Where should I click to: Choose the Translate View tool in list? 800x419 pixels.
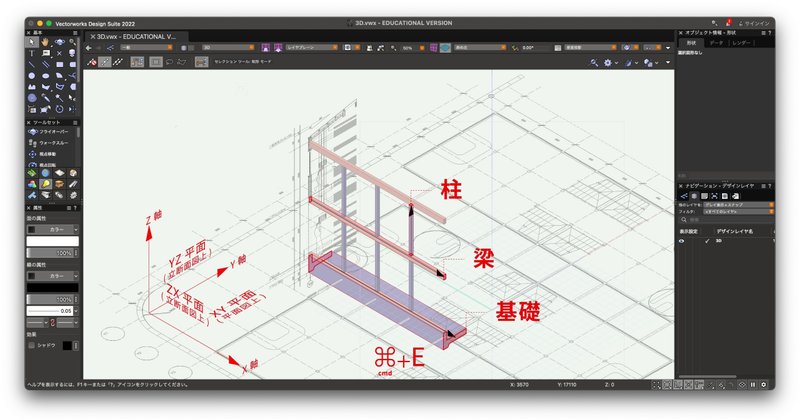[50, 154]
